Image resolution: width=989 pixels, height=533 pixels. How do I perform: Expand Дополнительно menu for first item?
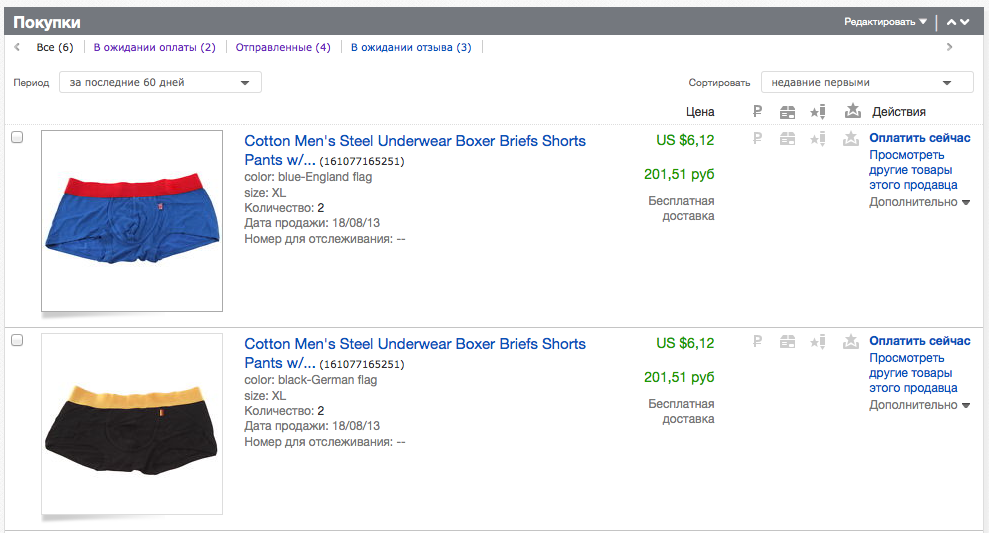pyautogui.click(x=919, y=202)
